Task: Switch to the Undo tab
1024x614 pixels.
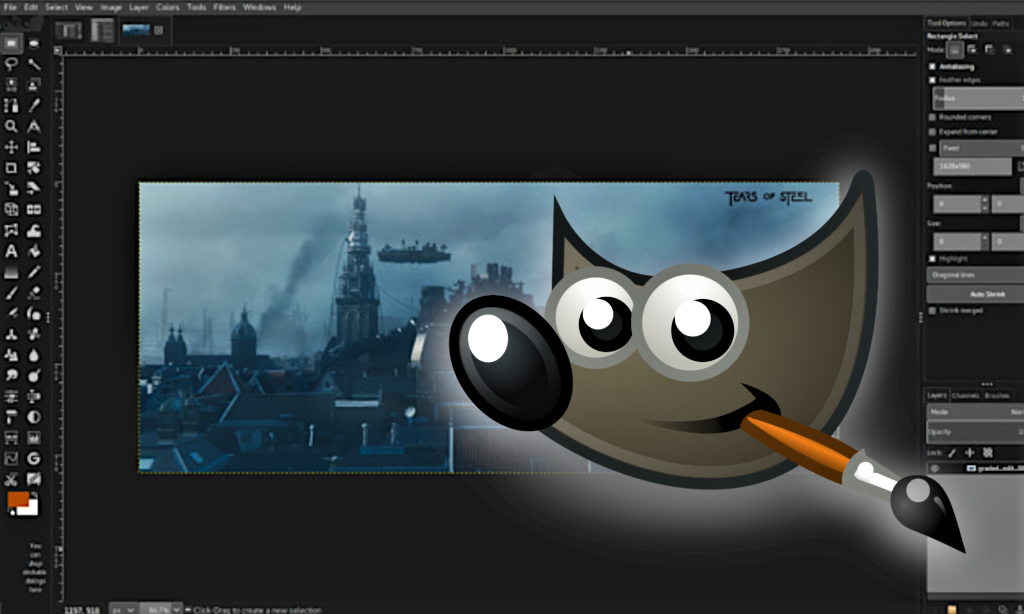Action: [979, 24]
